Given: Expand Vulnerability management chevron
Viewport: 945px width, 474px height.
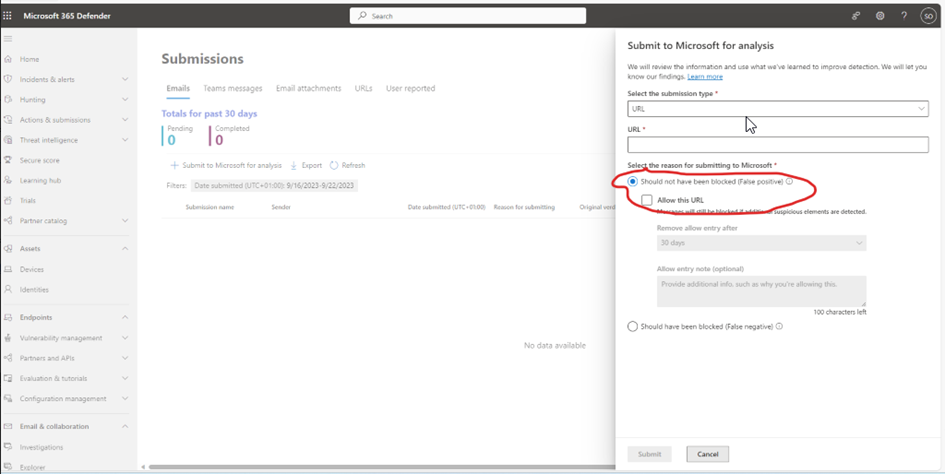Looking at the screenshot, I should point(125,338).
